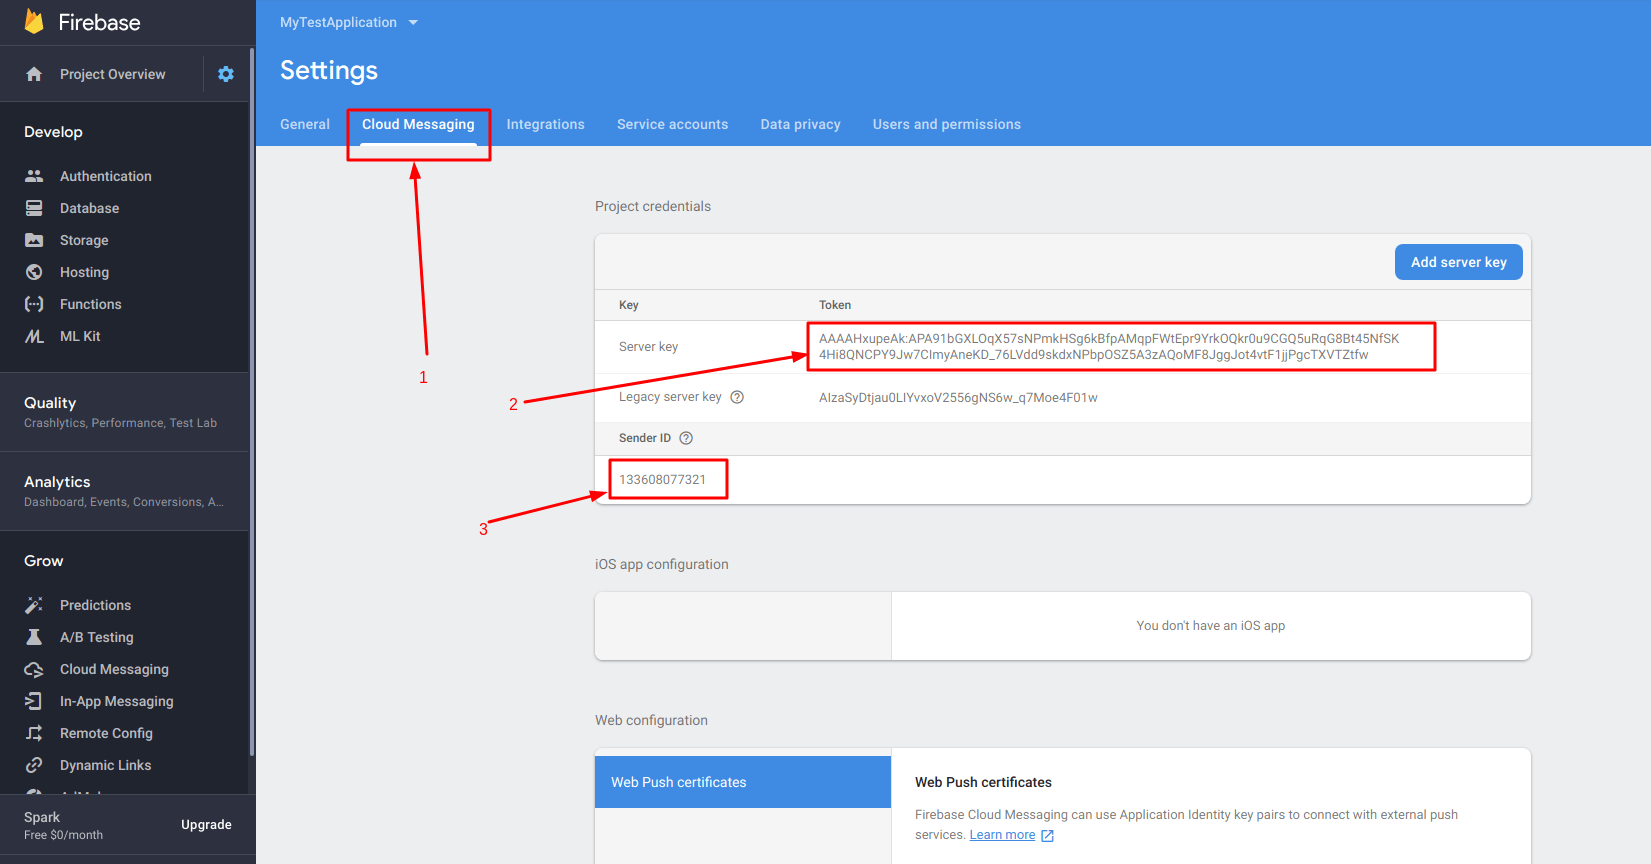Open Dynamic Links under Grow
1651x864 pixels.
105,765
